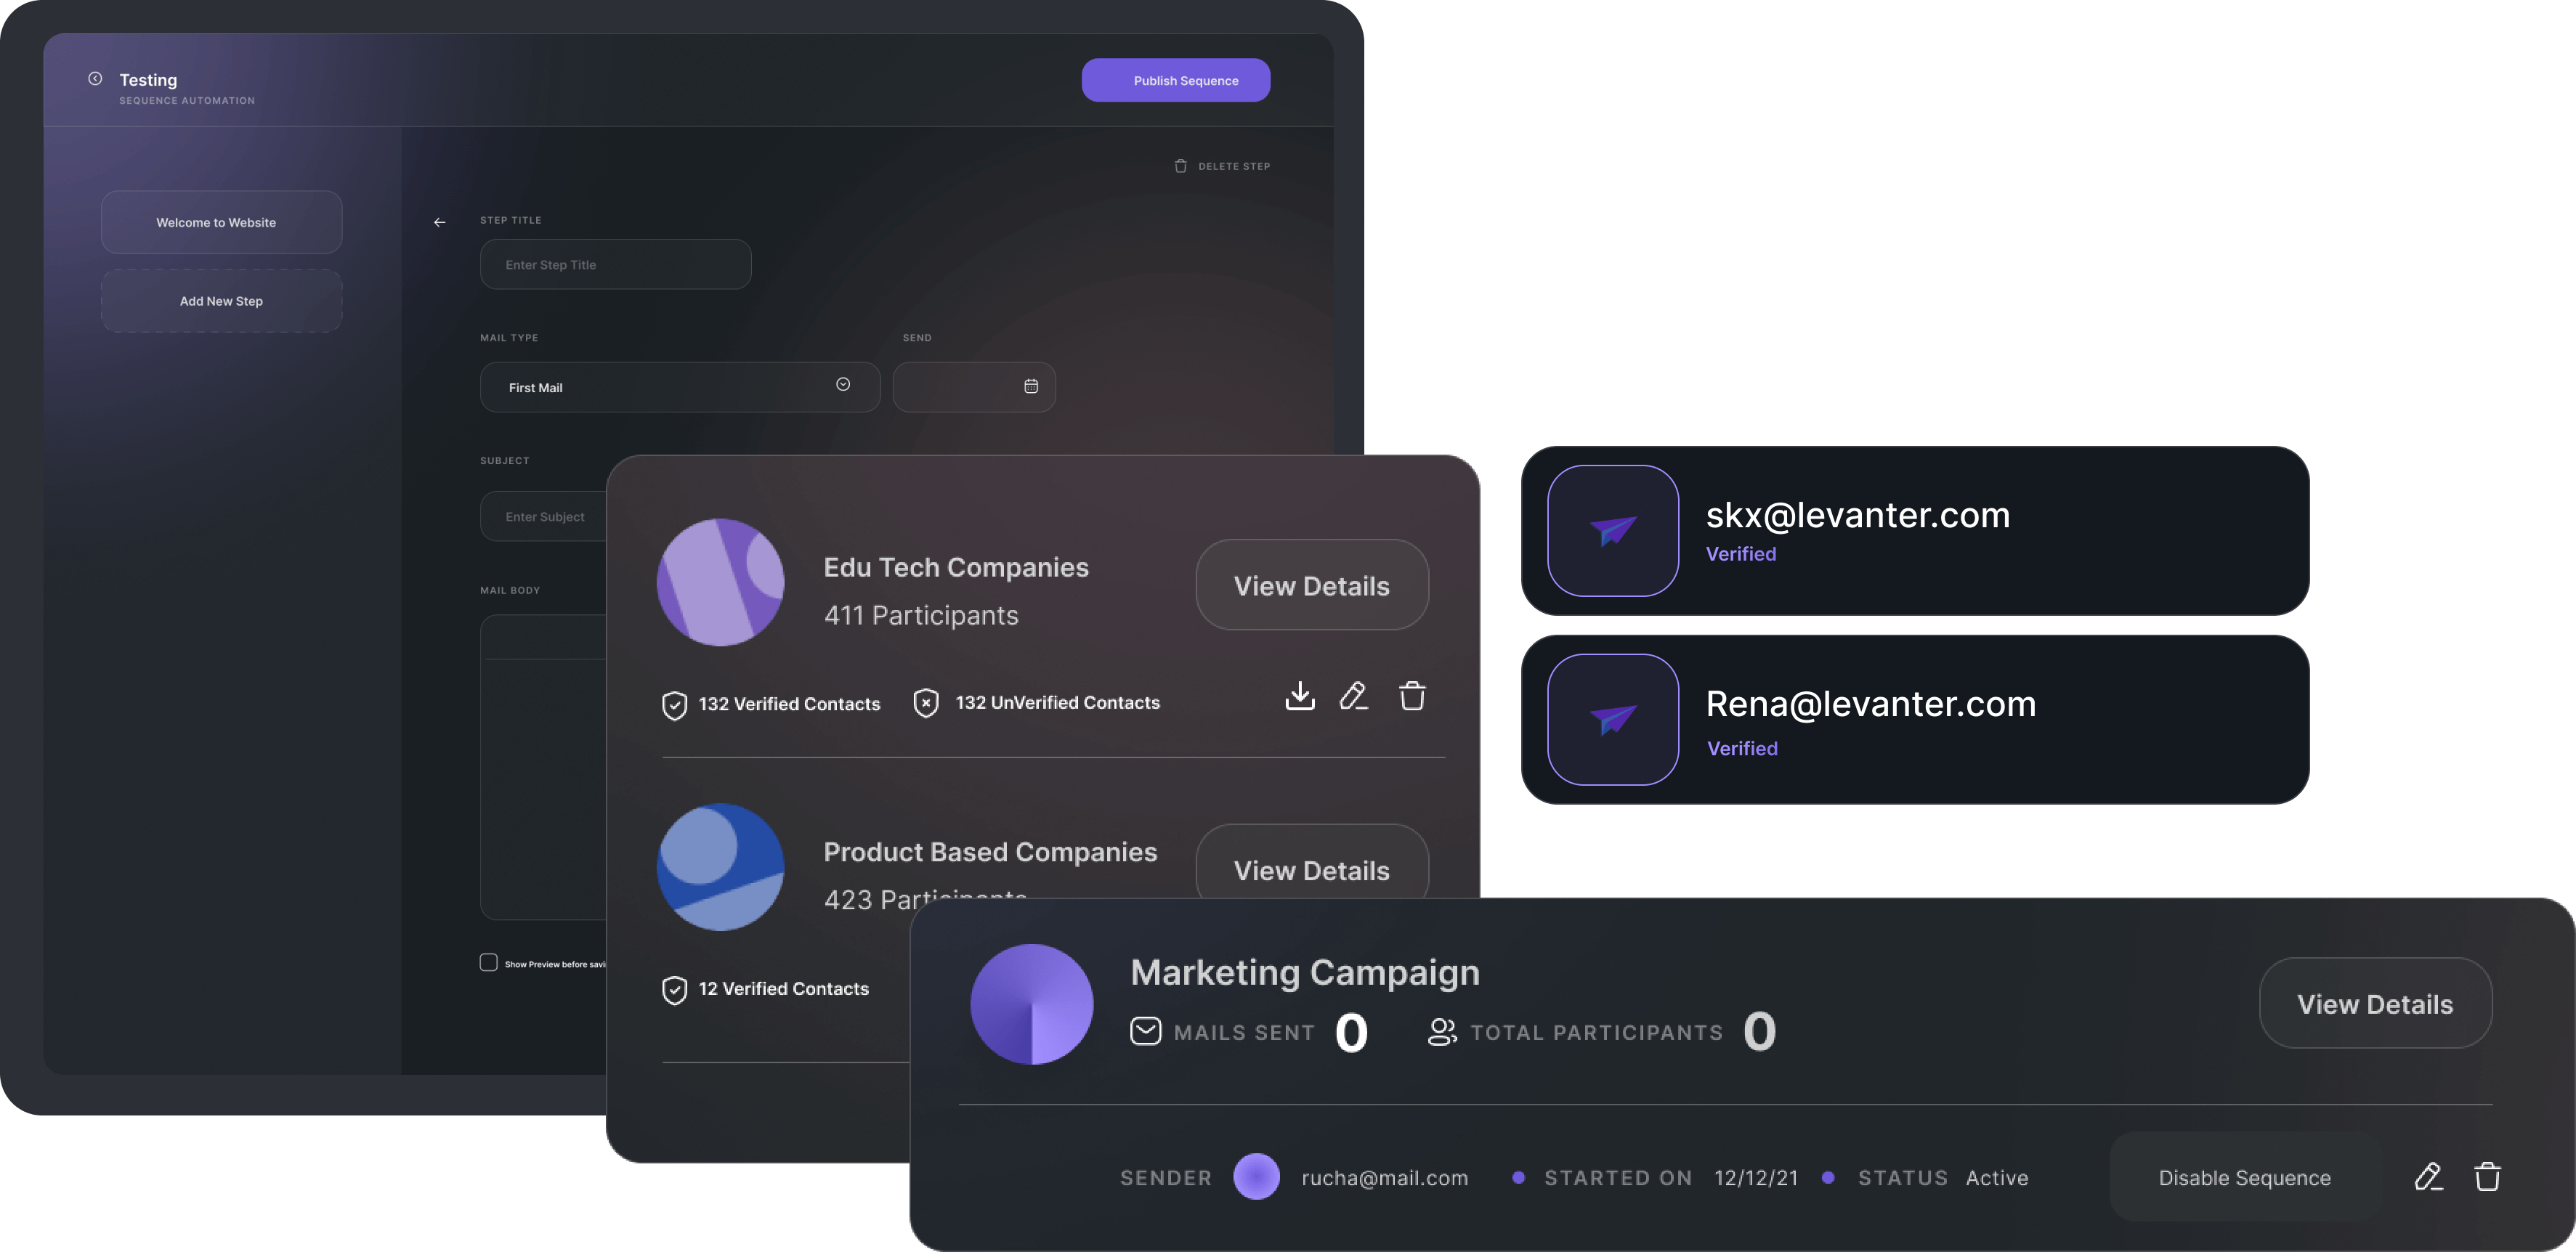Click the download icon for Edu Tech Companies
The height and width of the screenshot is (1252, 2576).
(1300, 694)
